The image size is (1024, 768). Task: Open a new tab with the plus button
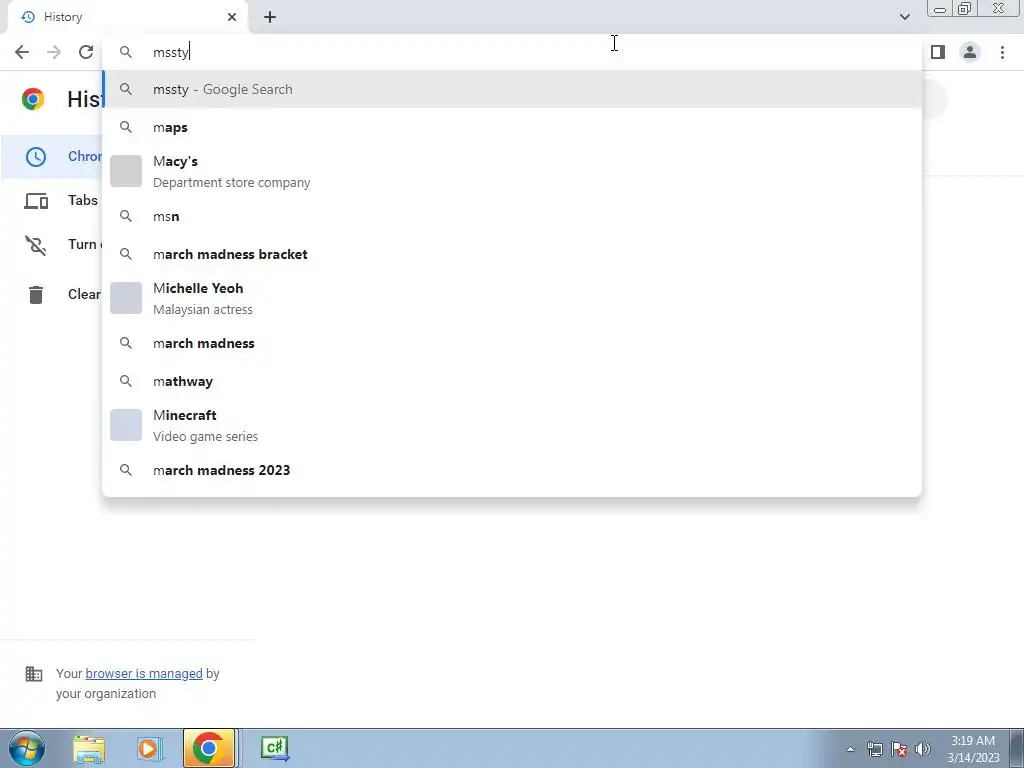click(270, 18)
